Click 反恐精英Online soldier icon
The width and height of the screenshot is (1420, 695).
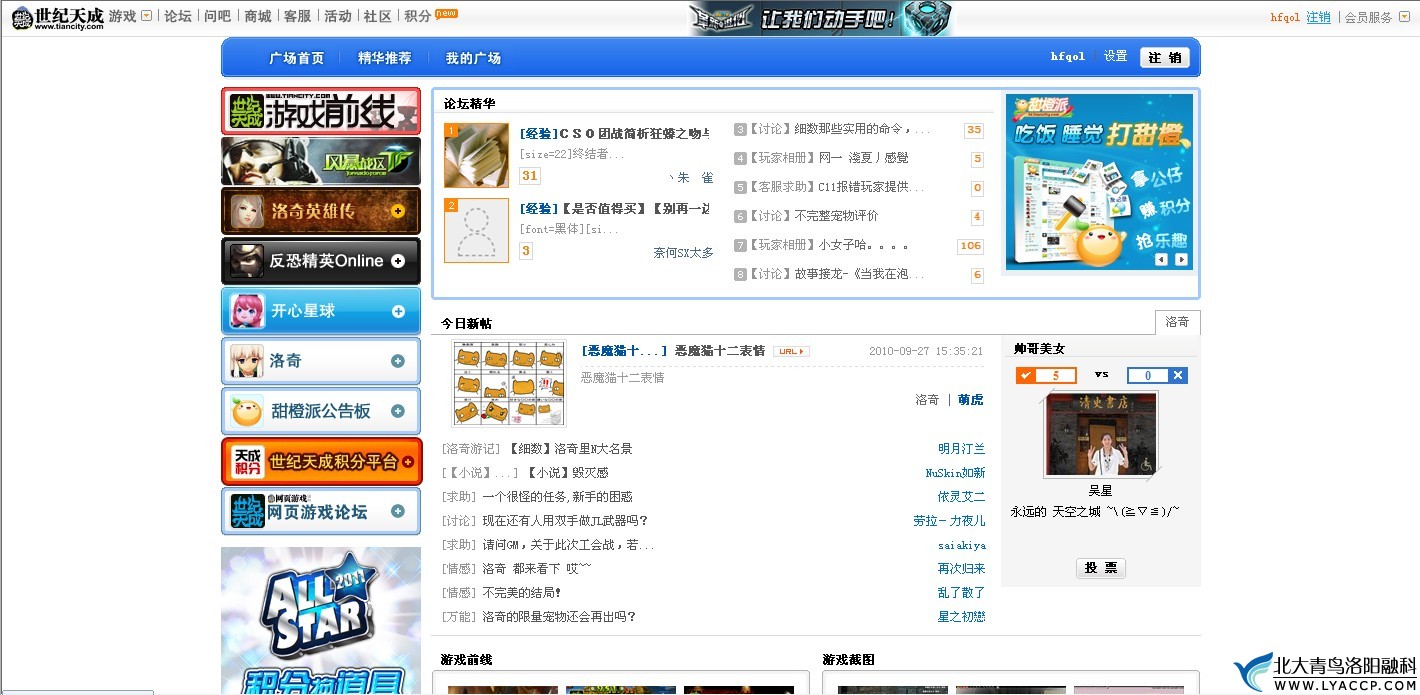[247, 261]
